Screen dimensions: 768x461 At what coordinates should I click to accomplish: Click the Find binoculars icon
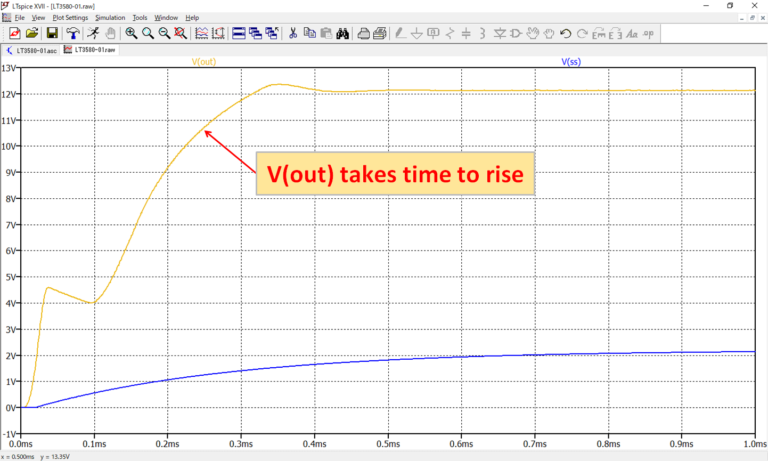341,33
